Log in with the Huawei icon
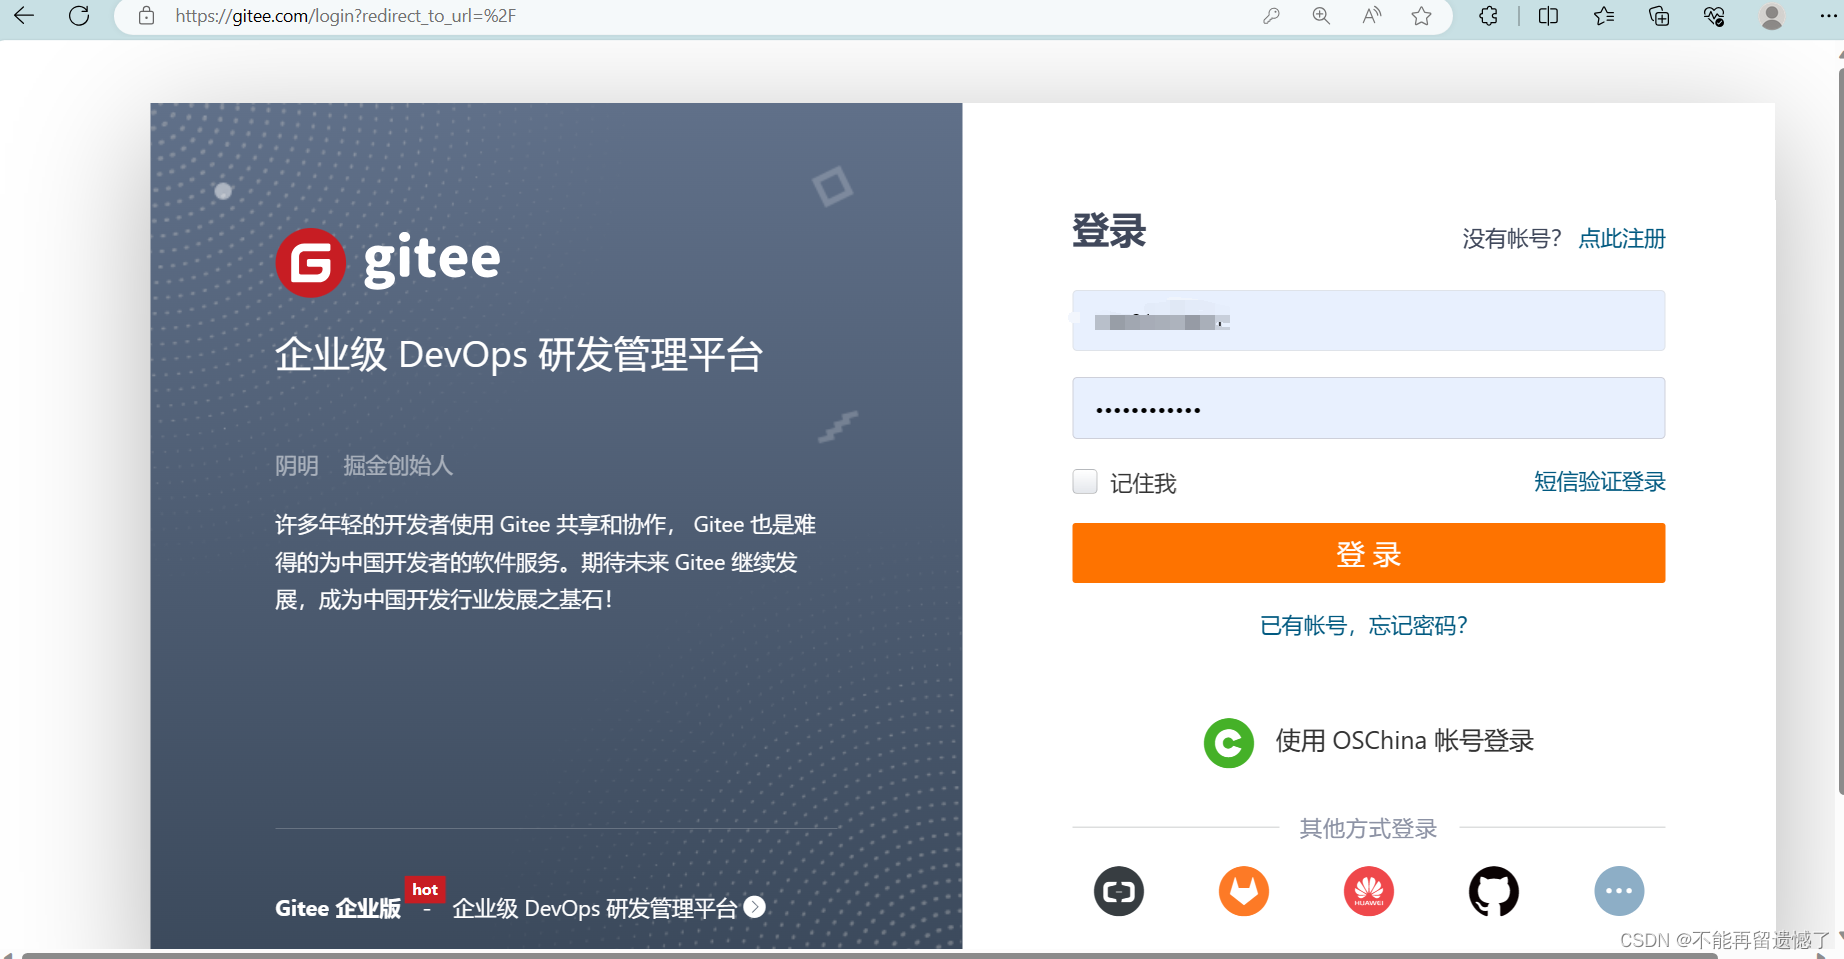 (x=1369, y=891)
